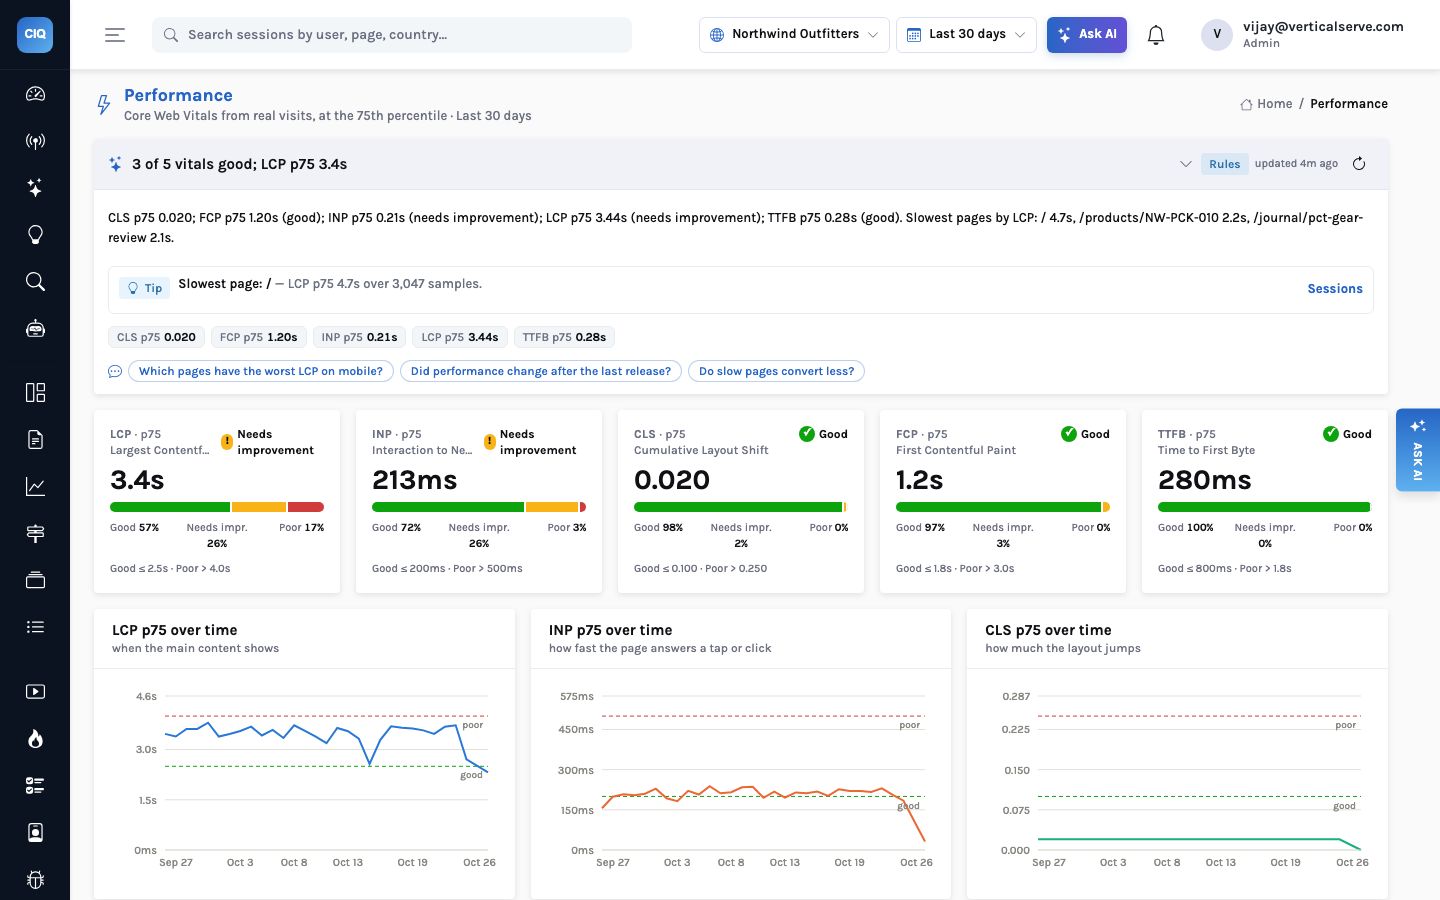This screenshot has width=1440, height=900.
Task: Open the line chart sidebar icon
Action: (x=35, y=486)
